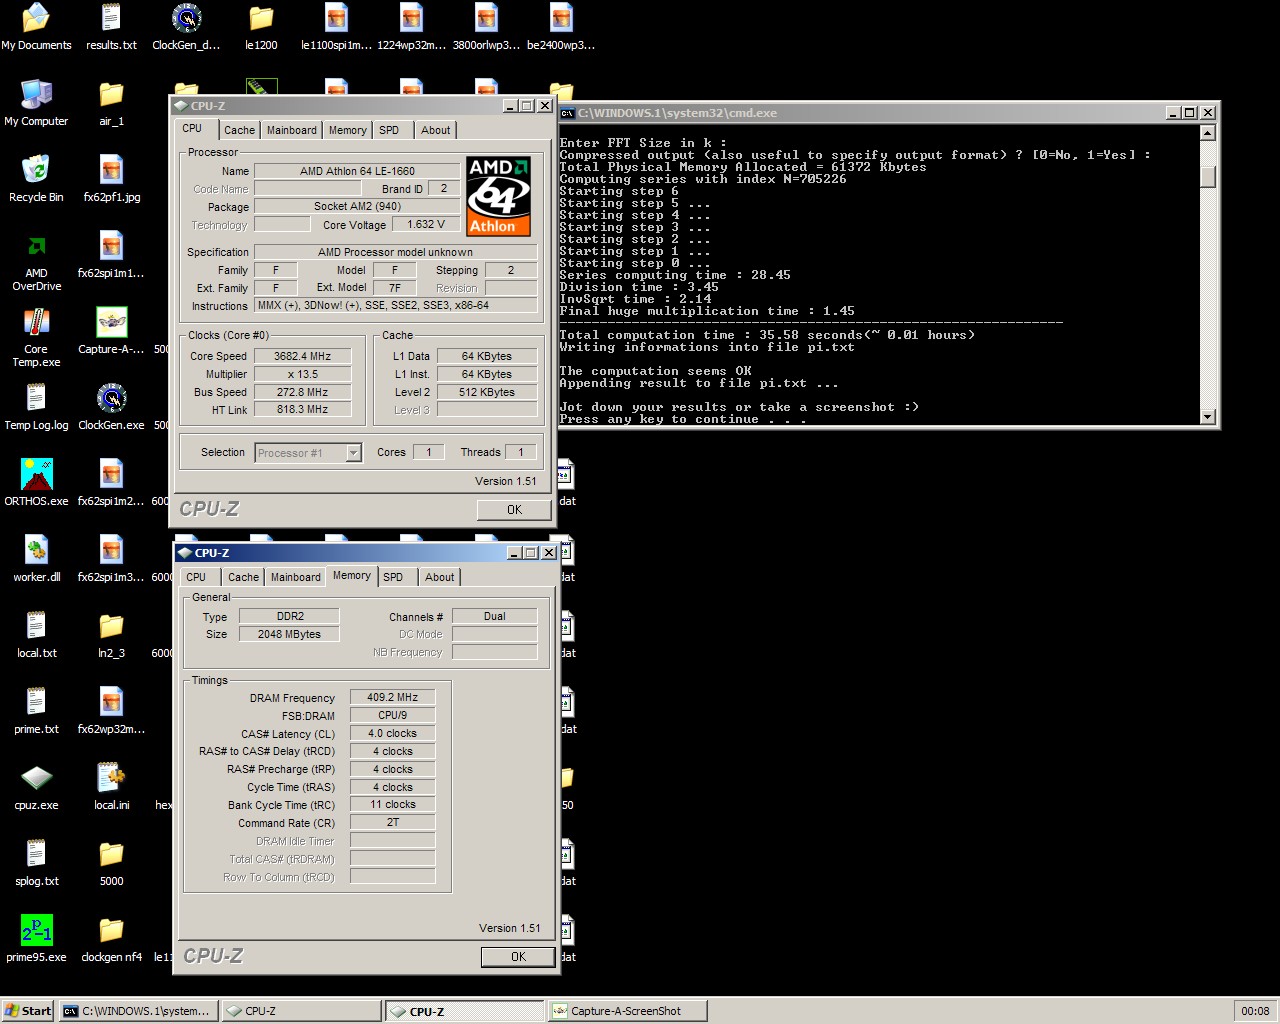Click OK in the lower CPU-Z Memory window

(518, 957)
